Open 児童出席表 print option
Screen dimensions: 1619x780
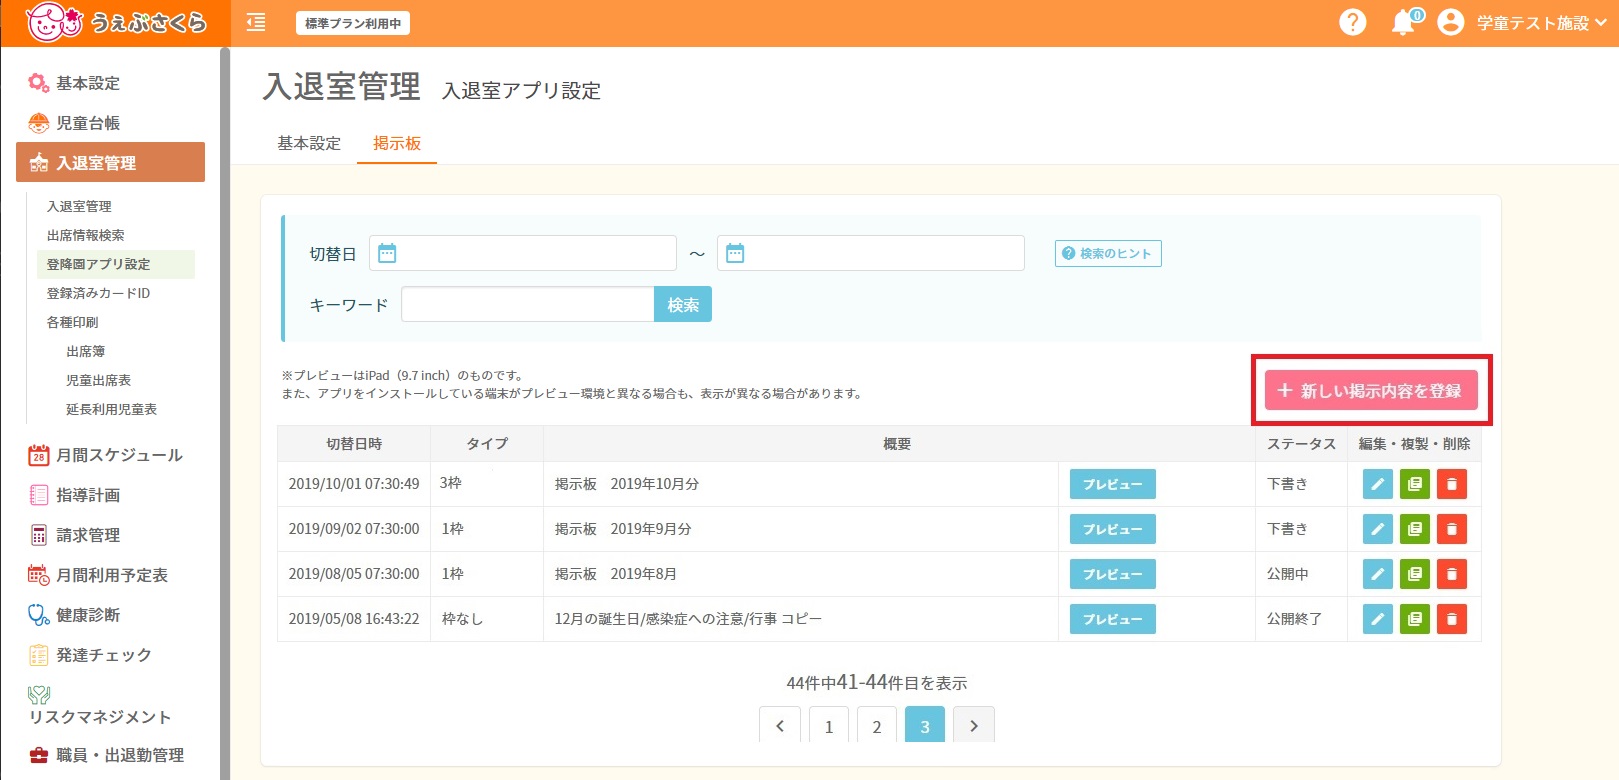[98, 380]
